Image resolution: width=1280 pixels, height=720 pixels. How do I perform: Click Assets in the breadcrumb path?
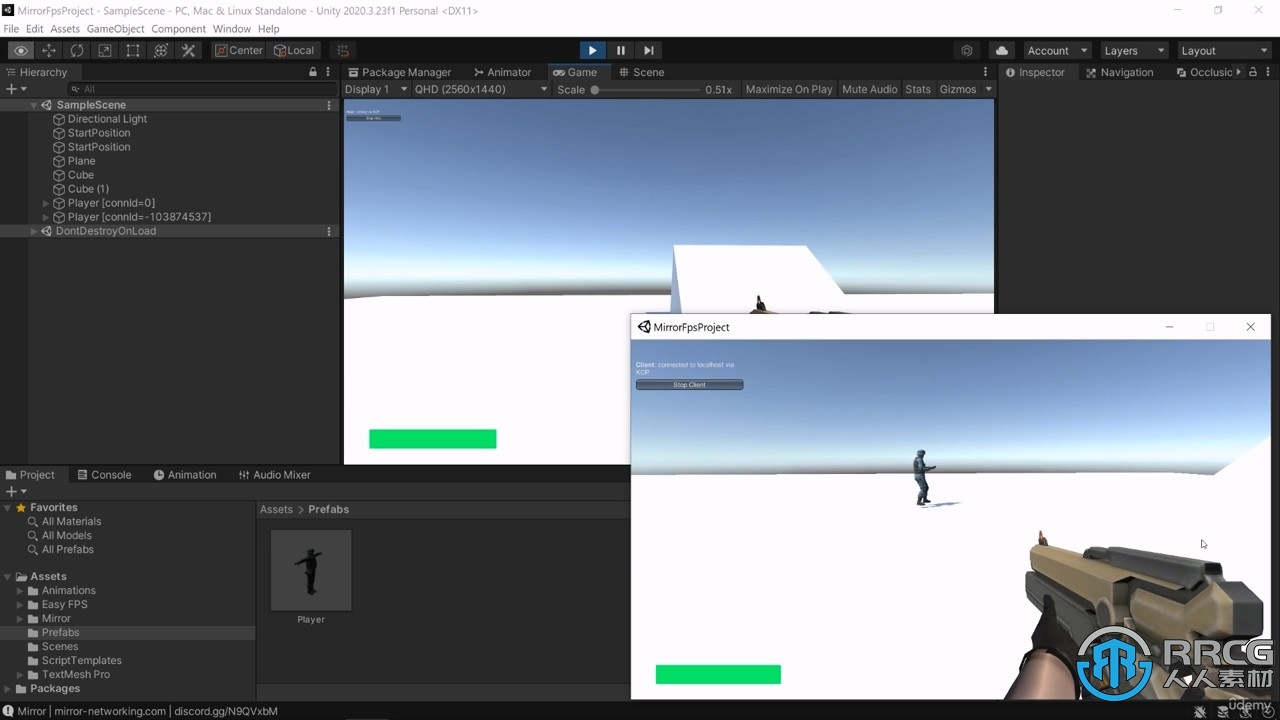click(276, 509)
